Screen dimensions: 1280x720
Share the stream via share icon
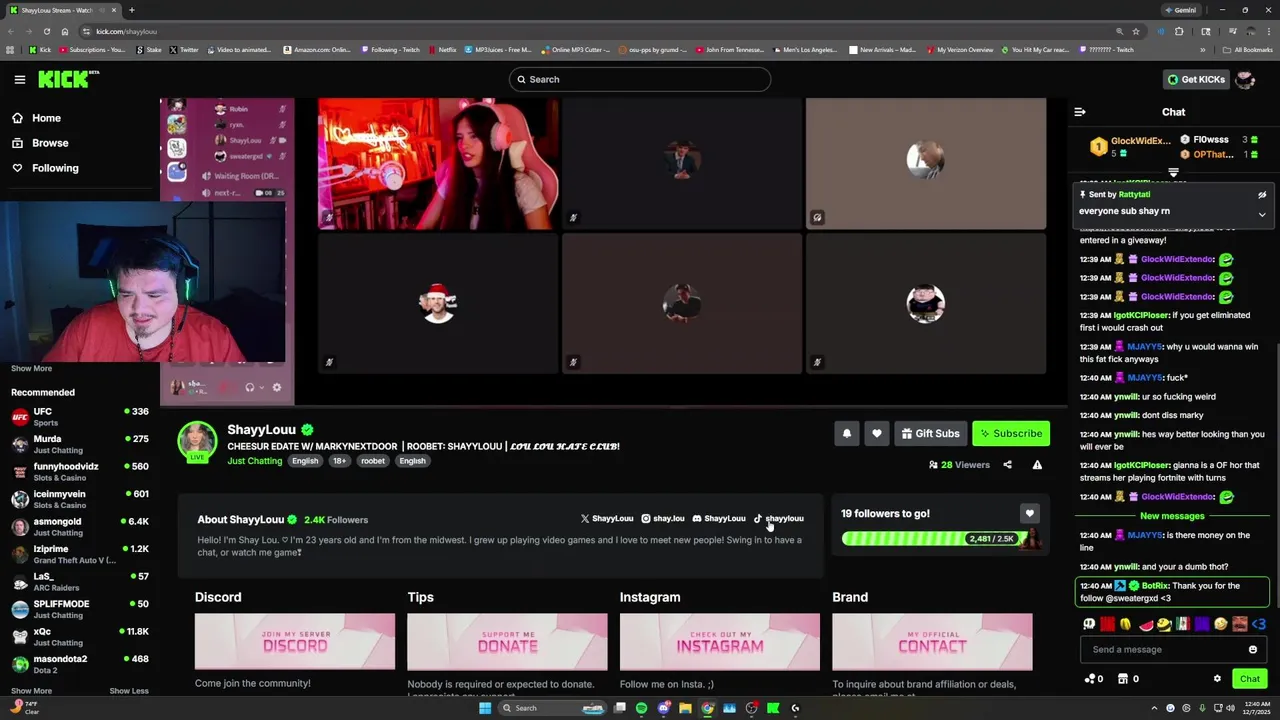tap(1007, 465)
